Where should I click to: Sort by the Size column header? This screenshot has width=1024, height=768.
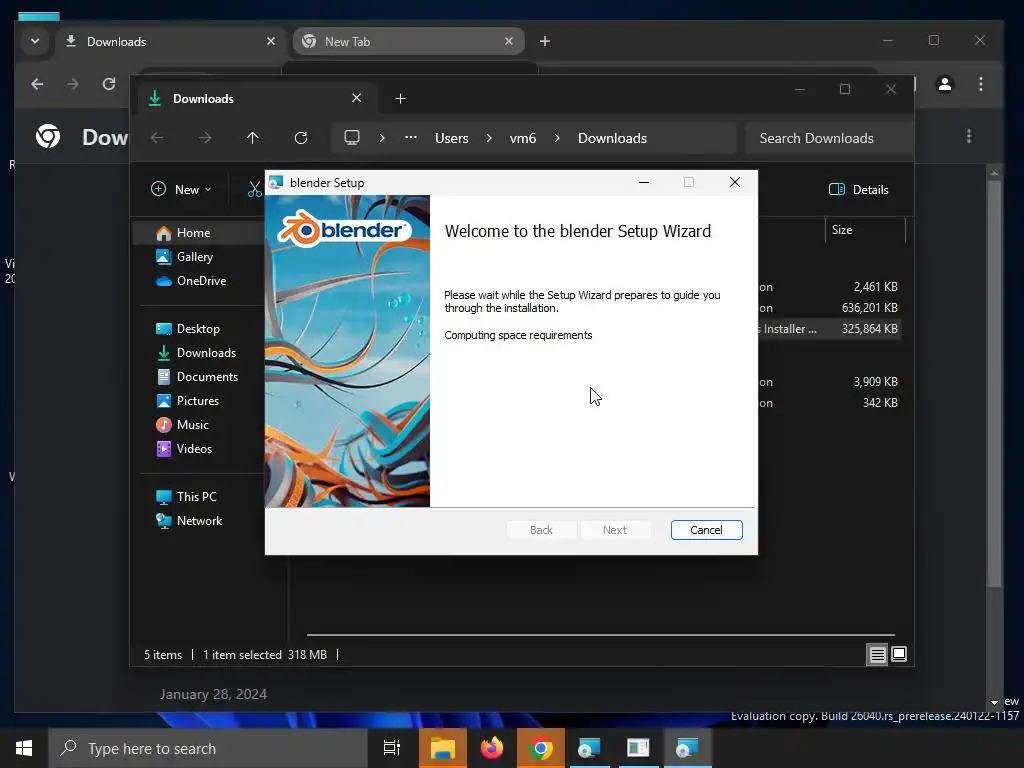[864, 230]
